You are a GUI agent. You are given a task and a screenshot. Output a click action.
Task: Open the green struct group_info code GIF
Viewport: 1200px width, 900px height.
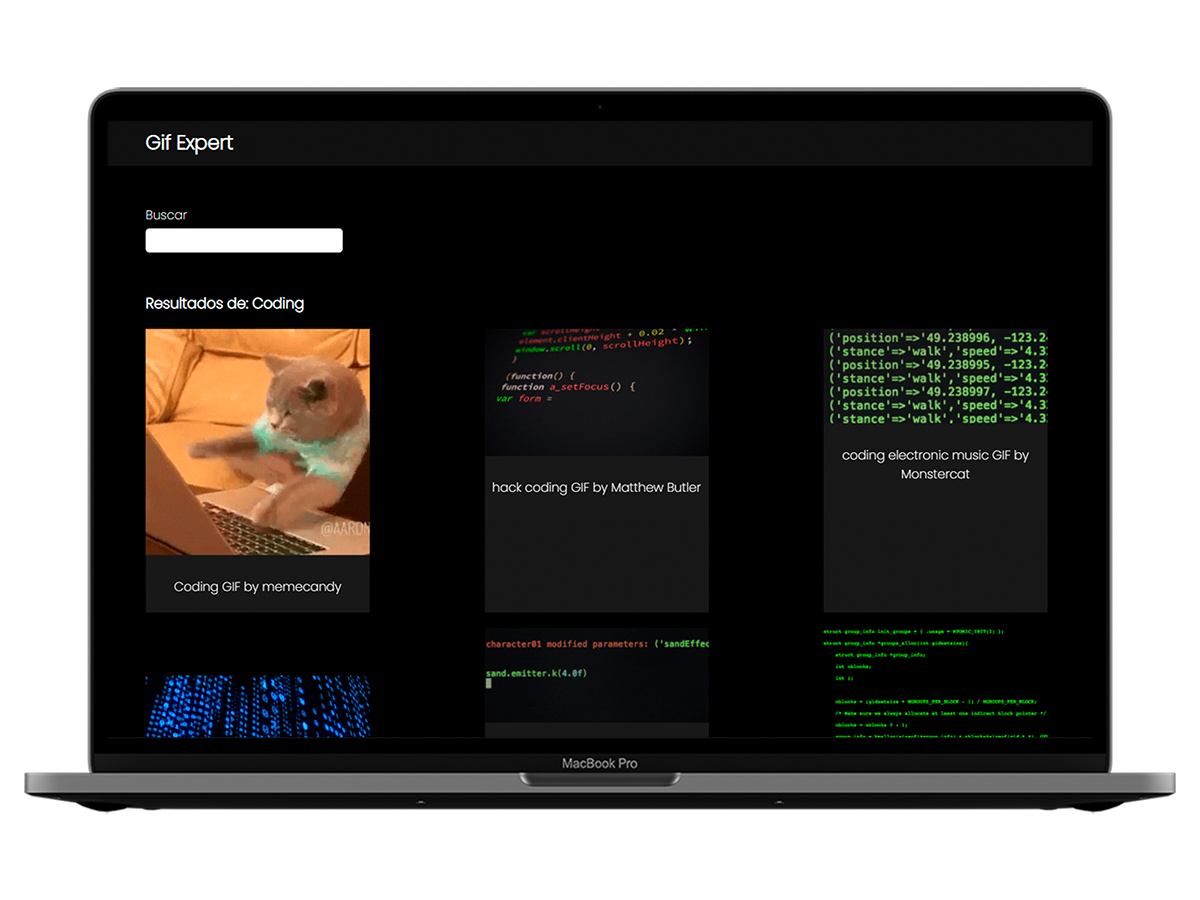[935, 682]
